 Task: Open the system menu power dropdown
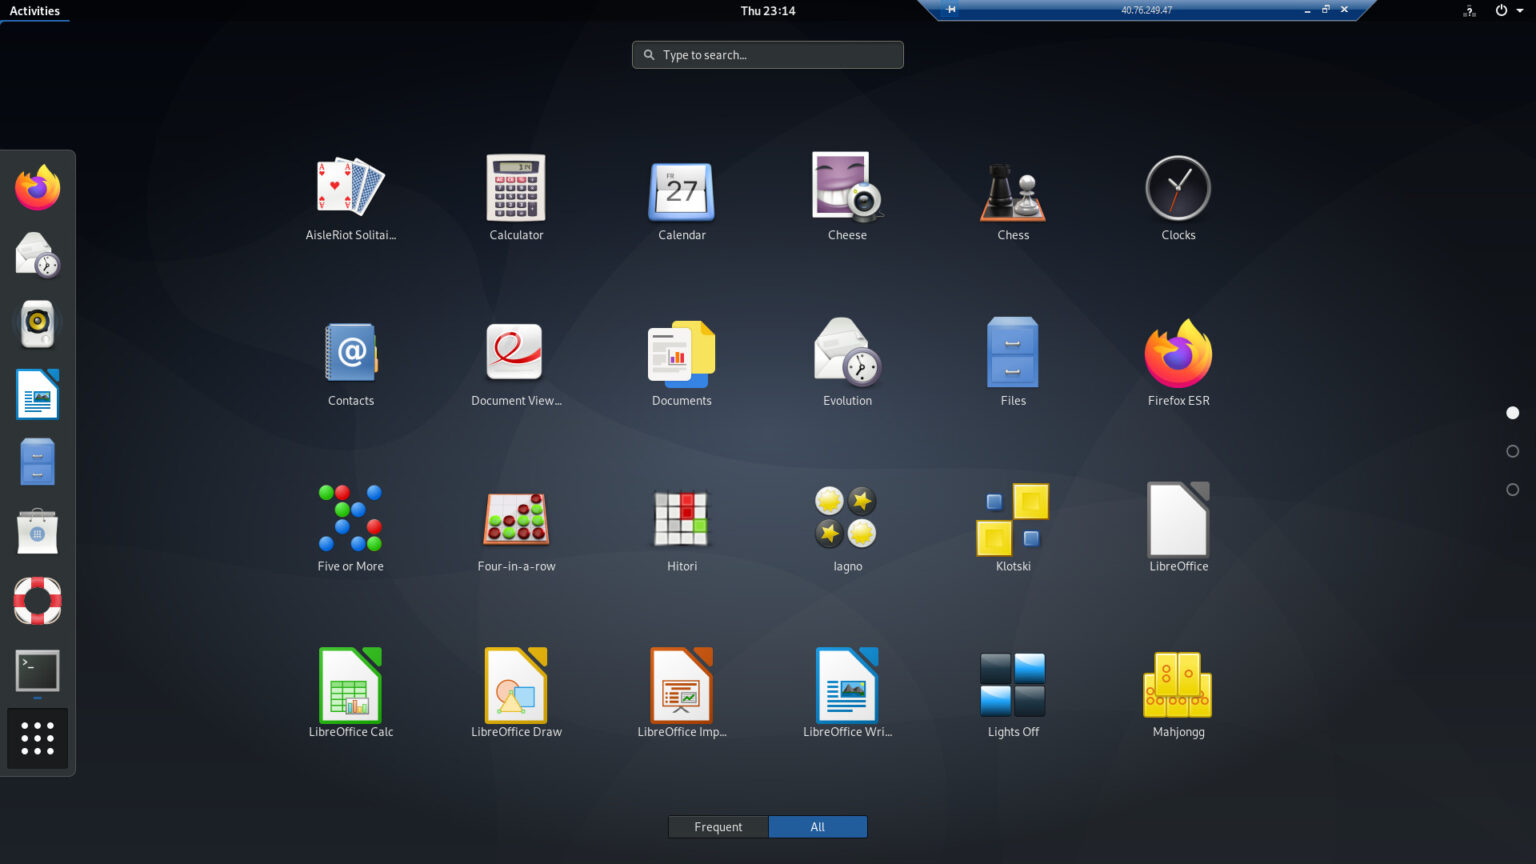pyautogui.click(x=1508, y=11)
